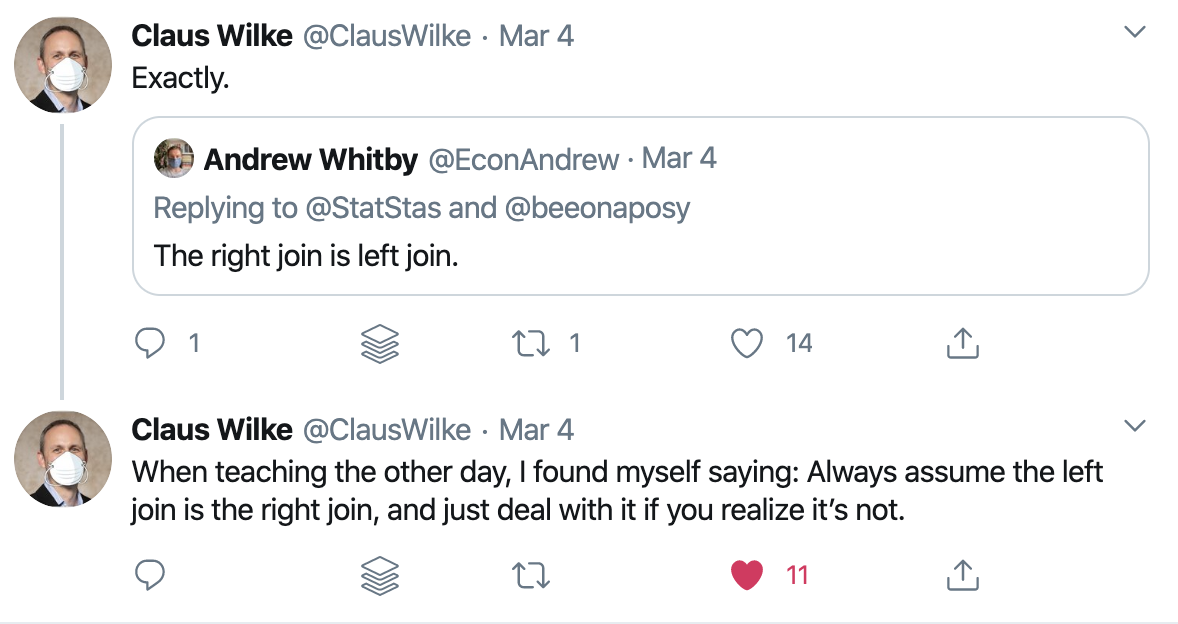This screenshot has width=1178, height=624.
Task: Open the @StatStas mention link
Action: (x=373, y=208)
